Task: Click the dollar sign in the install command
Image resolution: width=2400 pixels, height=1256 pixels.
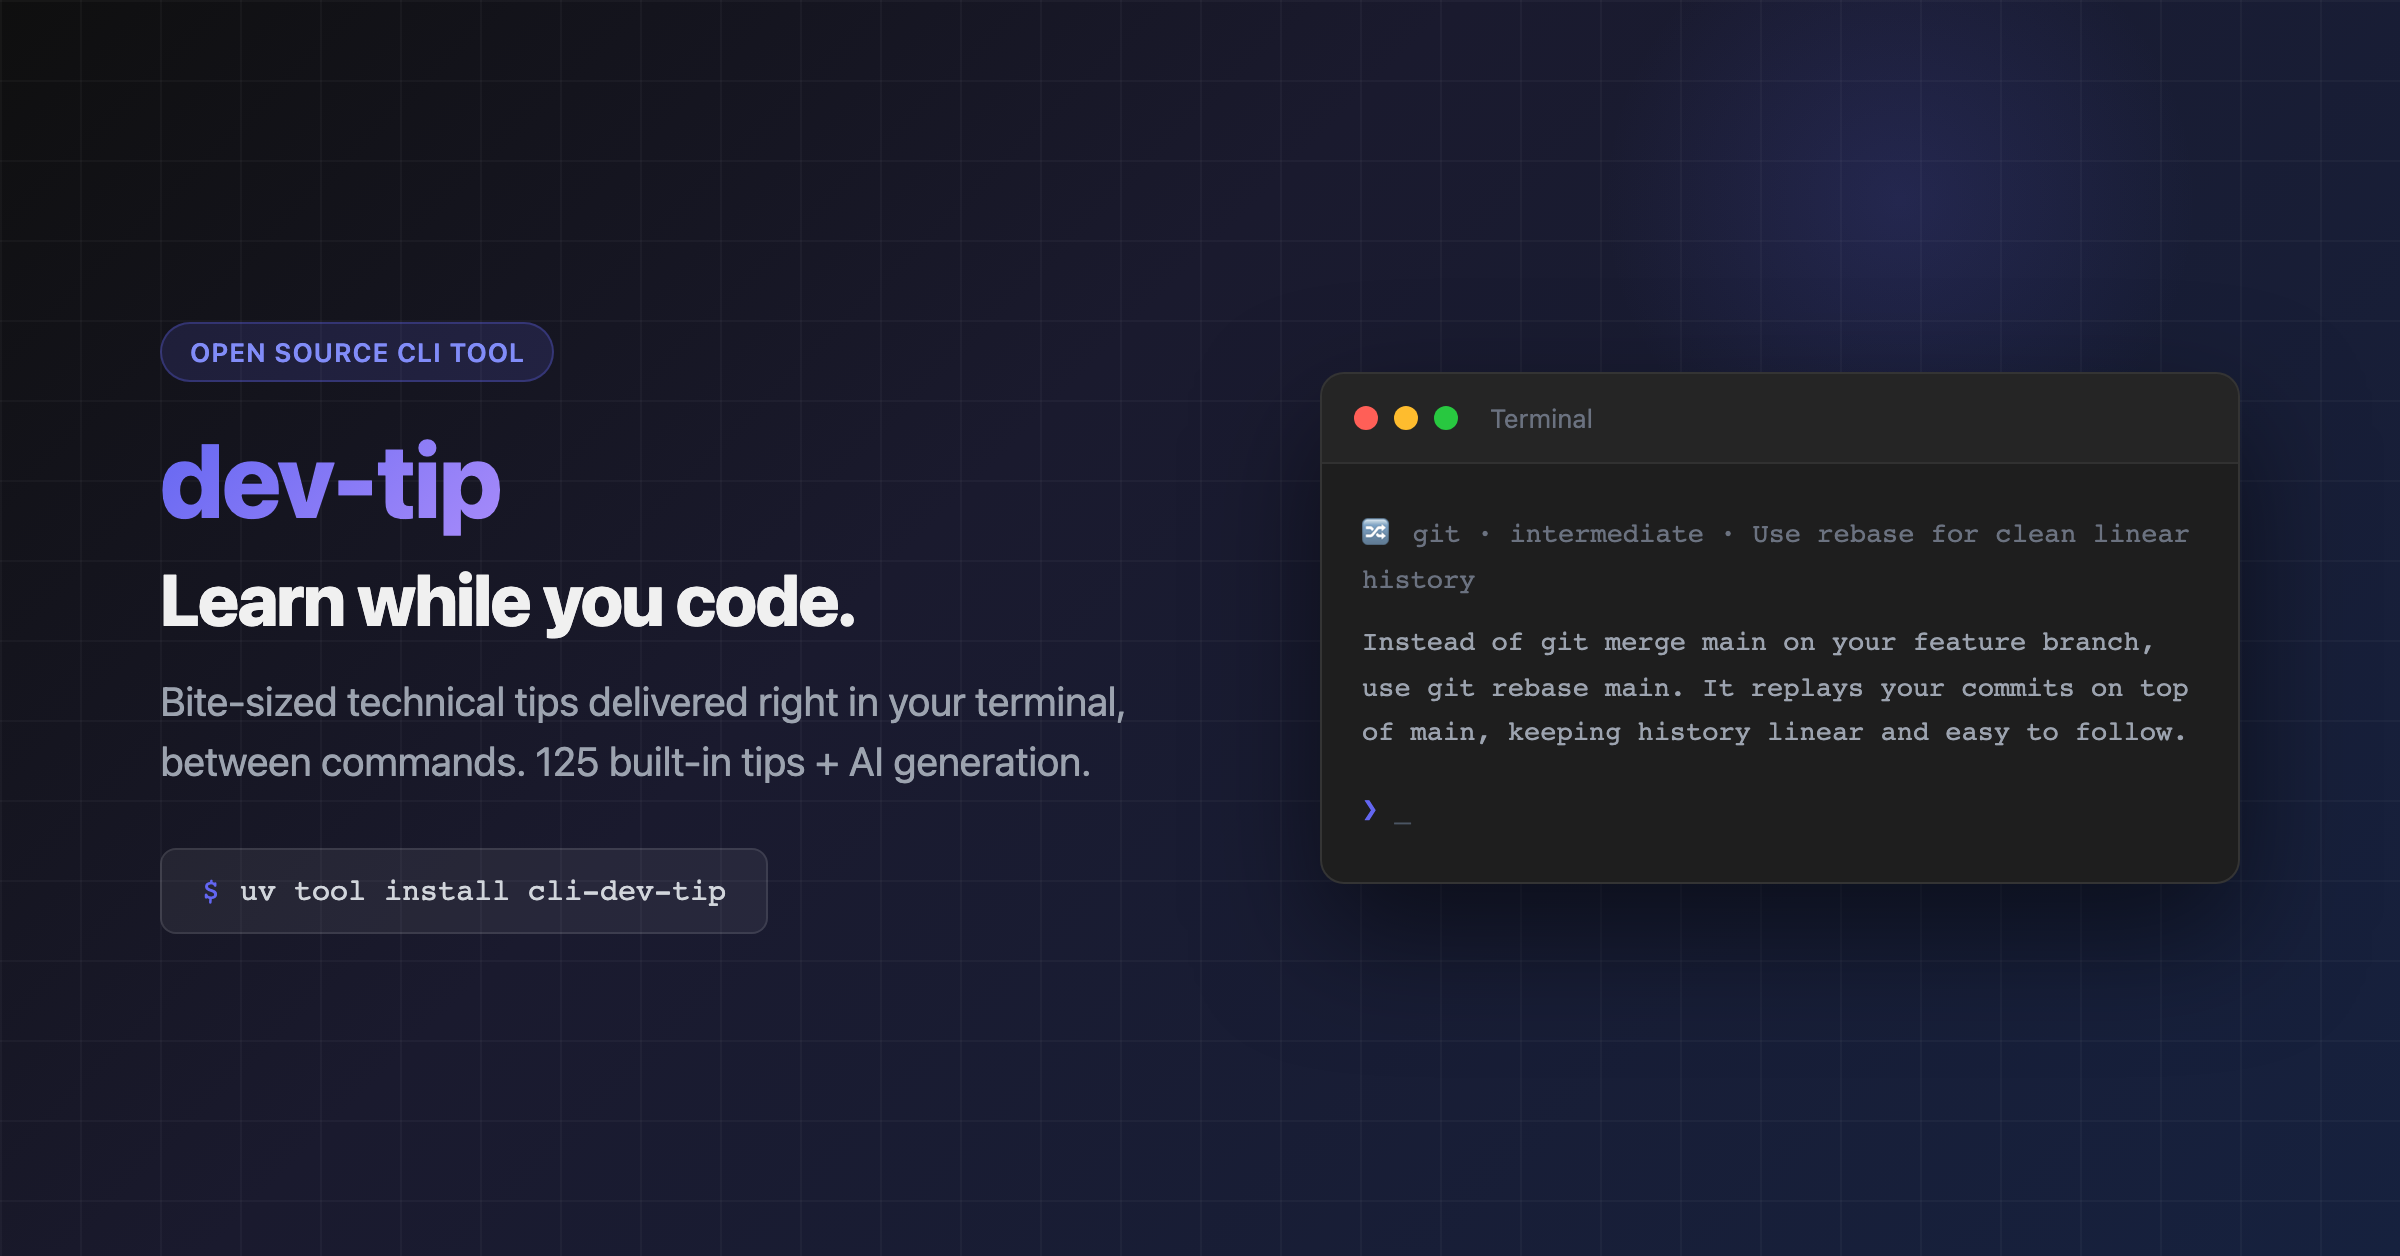Action: pyautogui.click(x=211, y=891)
